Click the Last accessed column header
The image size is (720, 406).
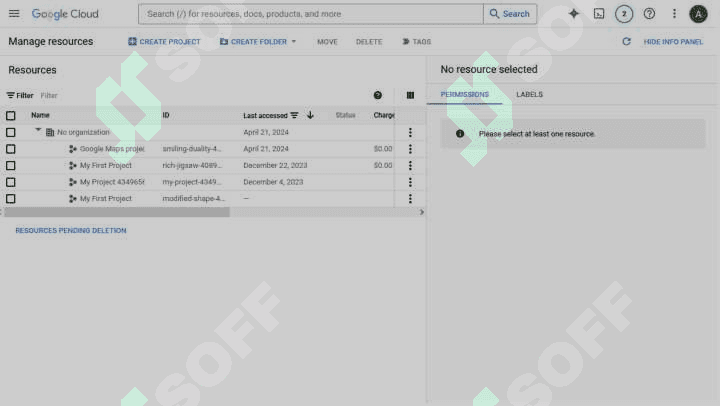[x=265, y=115]
